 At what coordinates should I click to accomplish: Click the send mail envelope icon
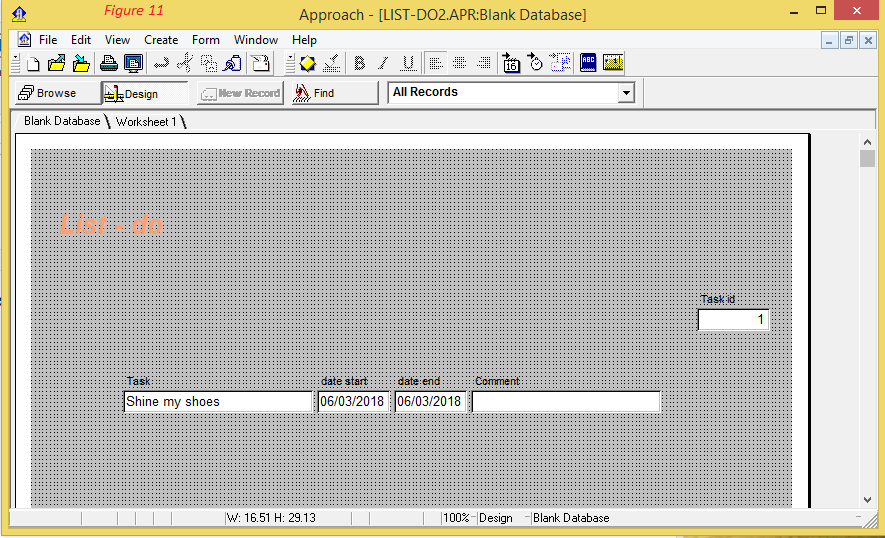260,63
